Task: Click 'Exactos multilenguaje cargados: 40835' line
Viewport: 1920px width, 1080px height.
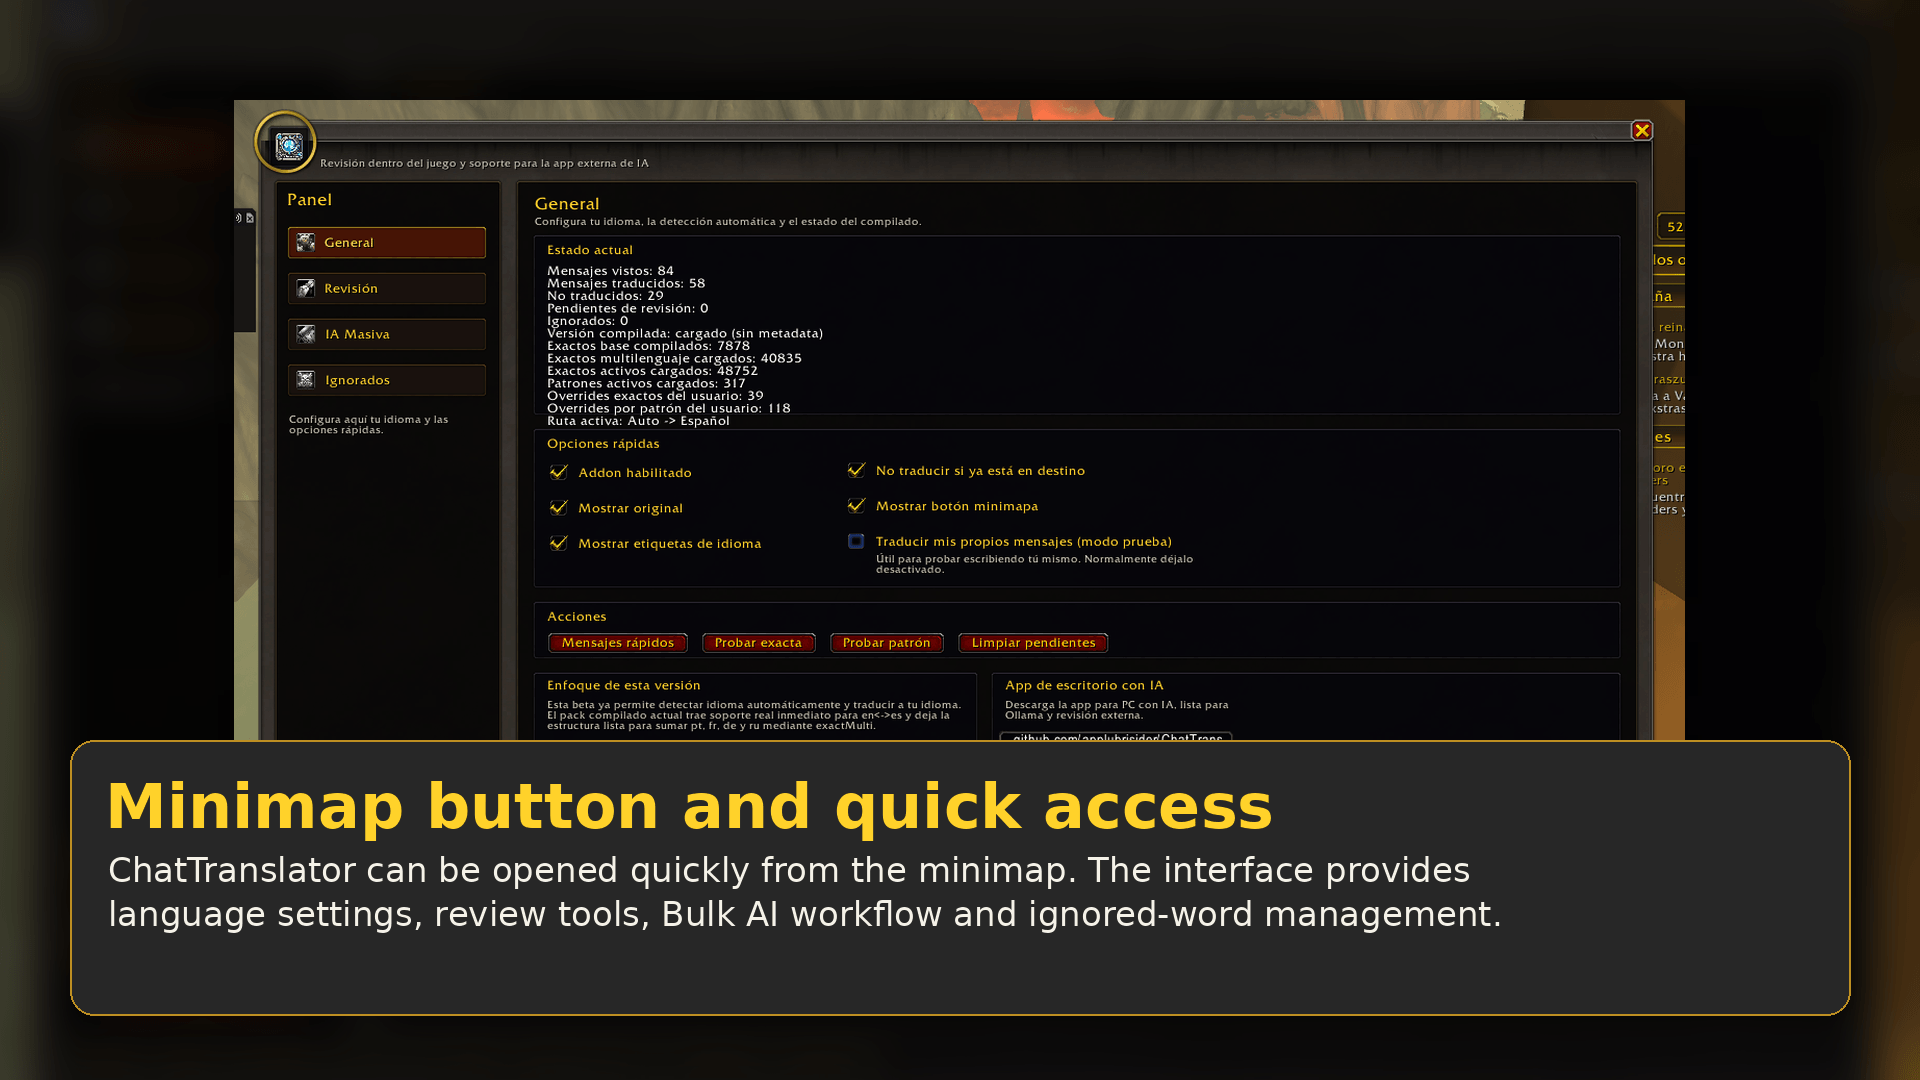Action: pos(674,358)
